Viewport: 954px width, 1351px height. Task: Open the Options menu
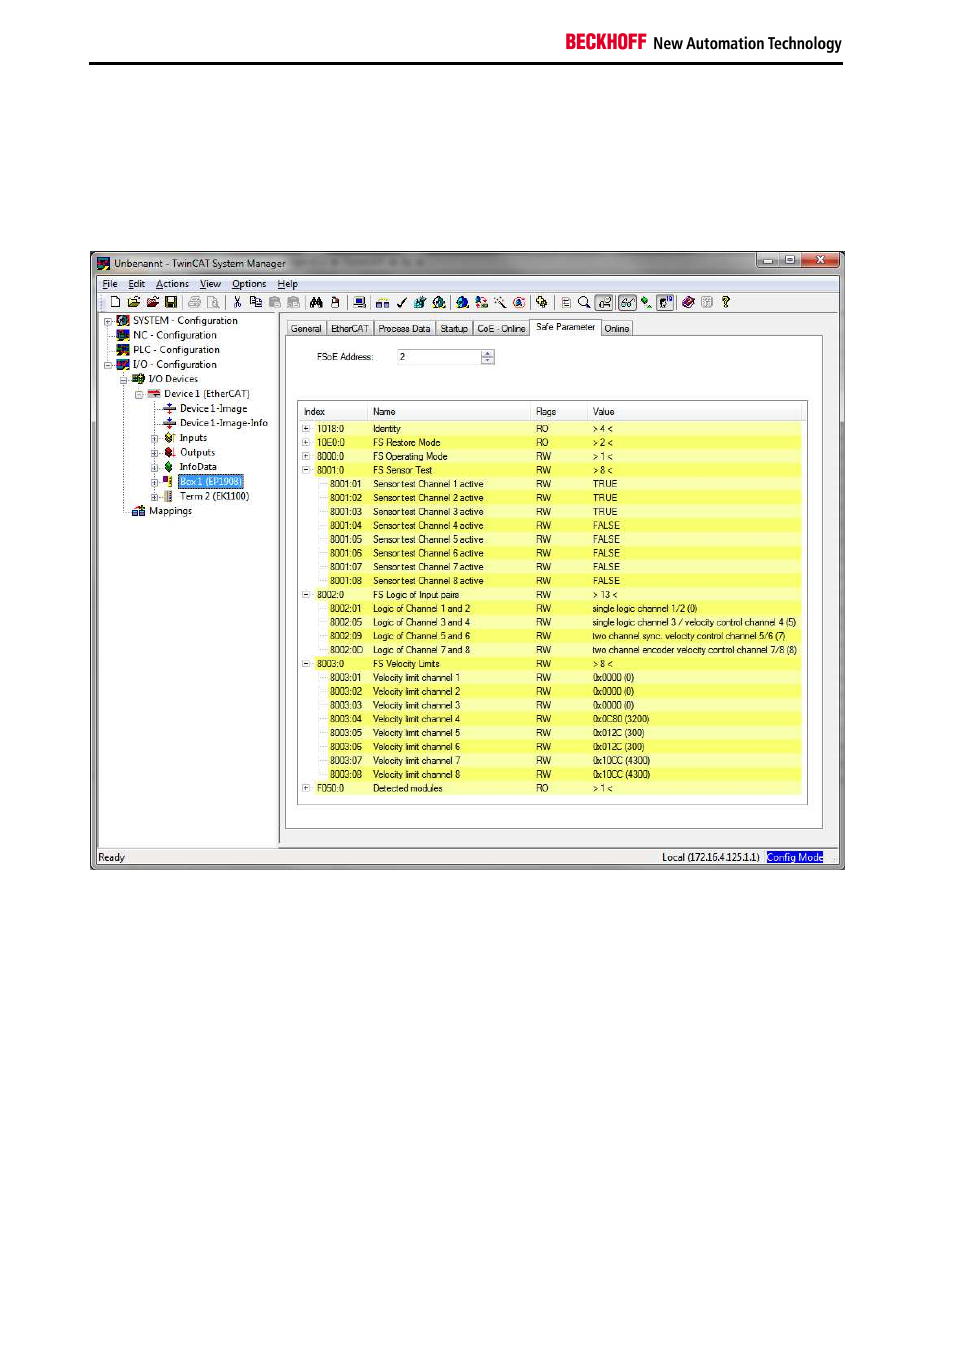pos(249,284)
